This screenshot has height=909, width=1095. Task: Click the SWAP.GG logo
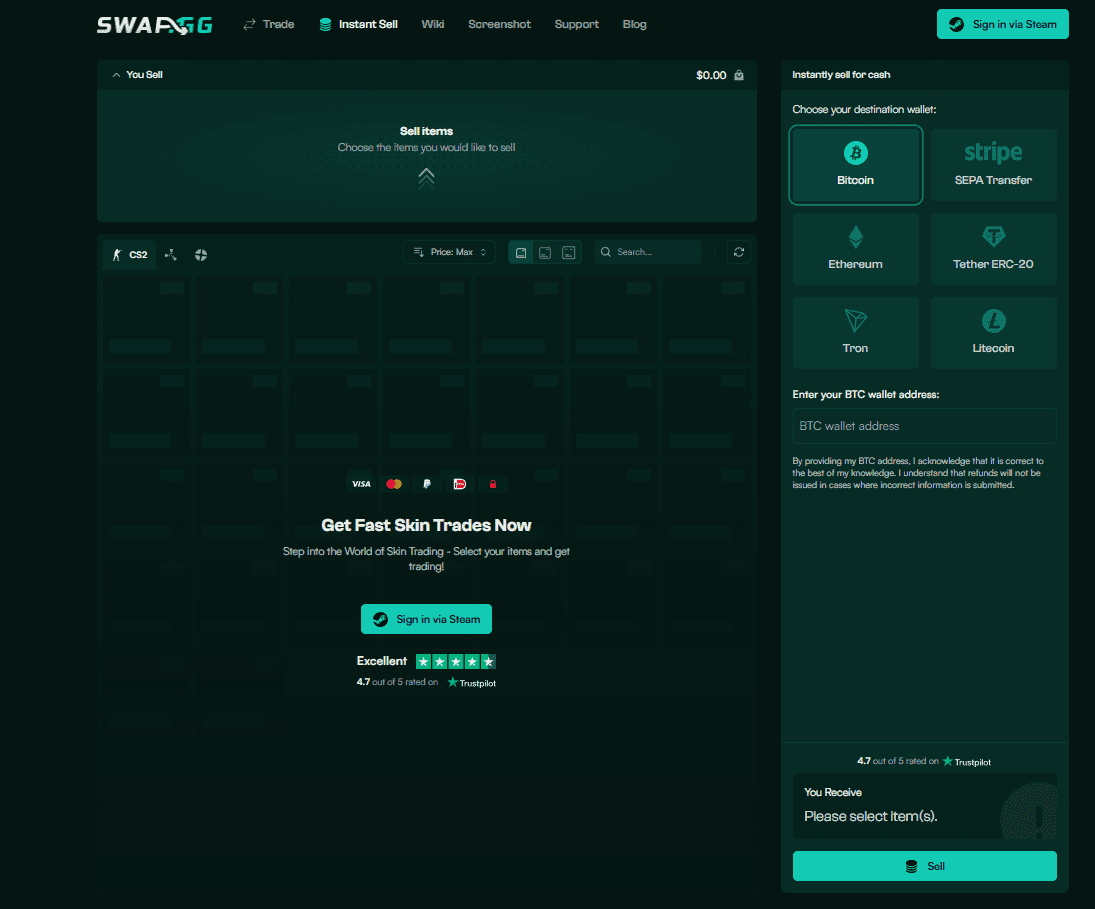coord(154,25)
